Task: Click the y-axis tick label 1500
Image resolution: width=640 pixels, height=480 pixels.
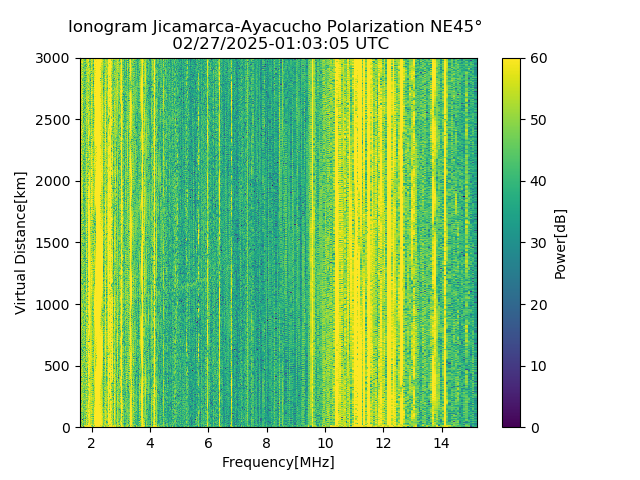Action: click(52, 243)
